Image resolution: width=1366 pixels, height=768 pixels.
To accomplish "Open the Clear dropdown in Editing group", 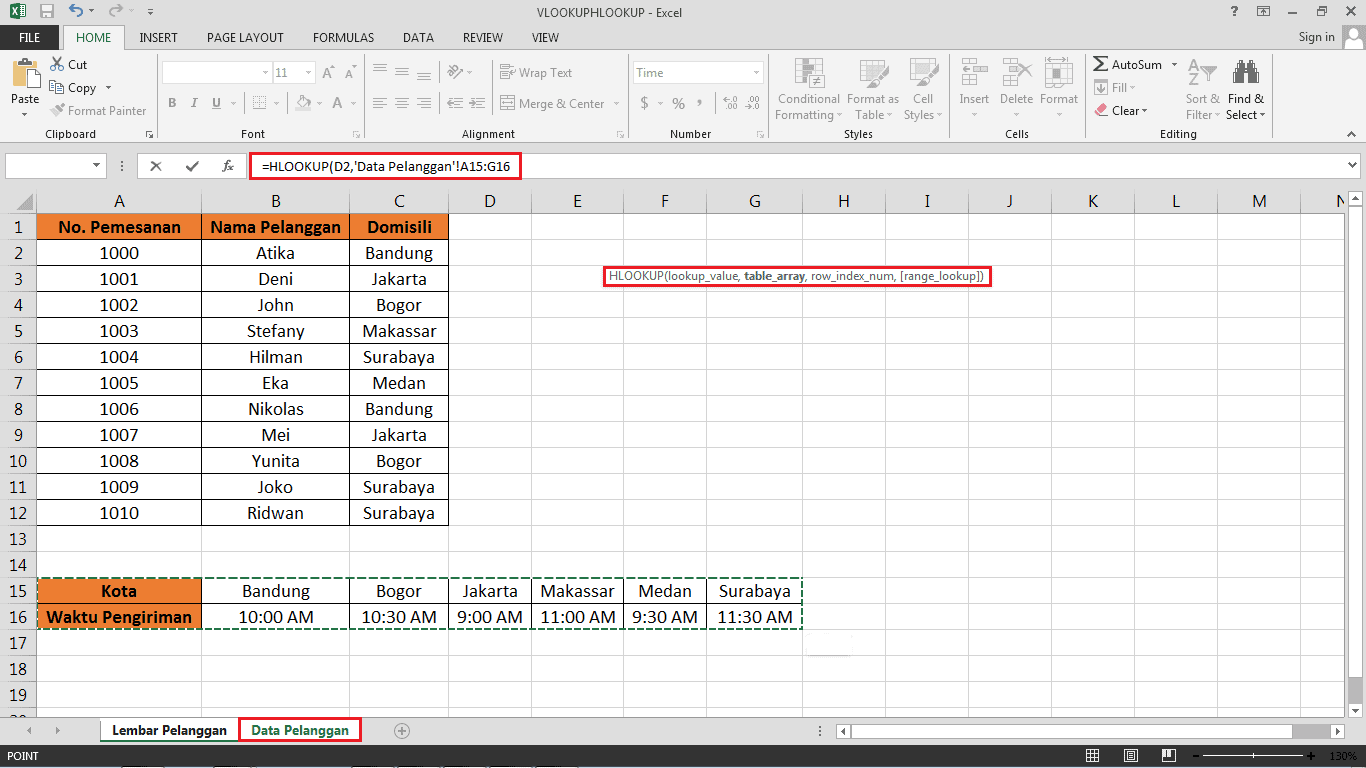I will click(x=1121, y=111).
